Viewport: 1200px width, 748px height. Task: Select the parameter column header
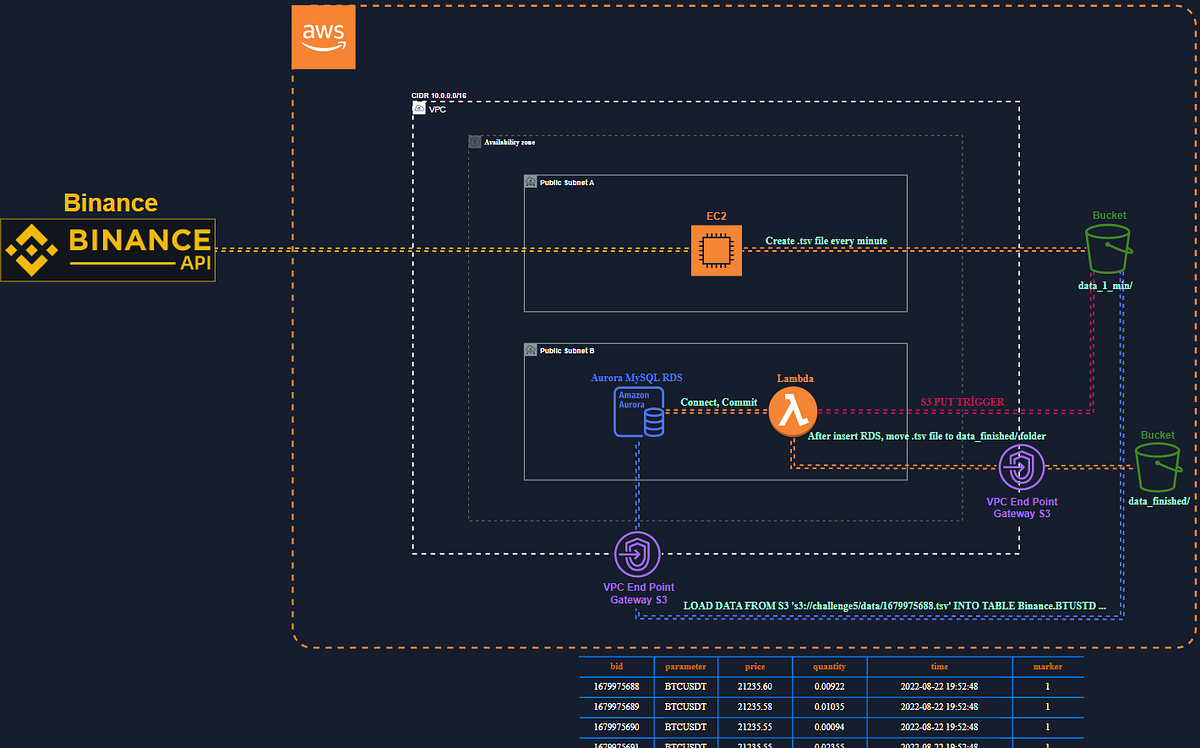(x=686, y=666)
